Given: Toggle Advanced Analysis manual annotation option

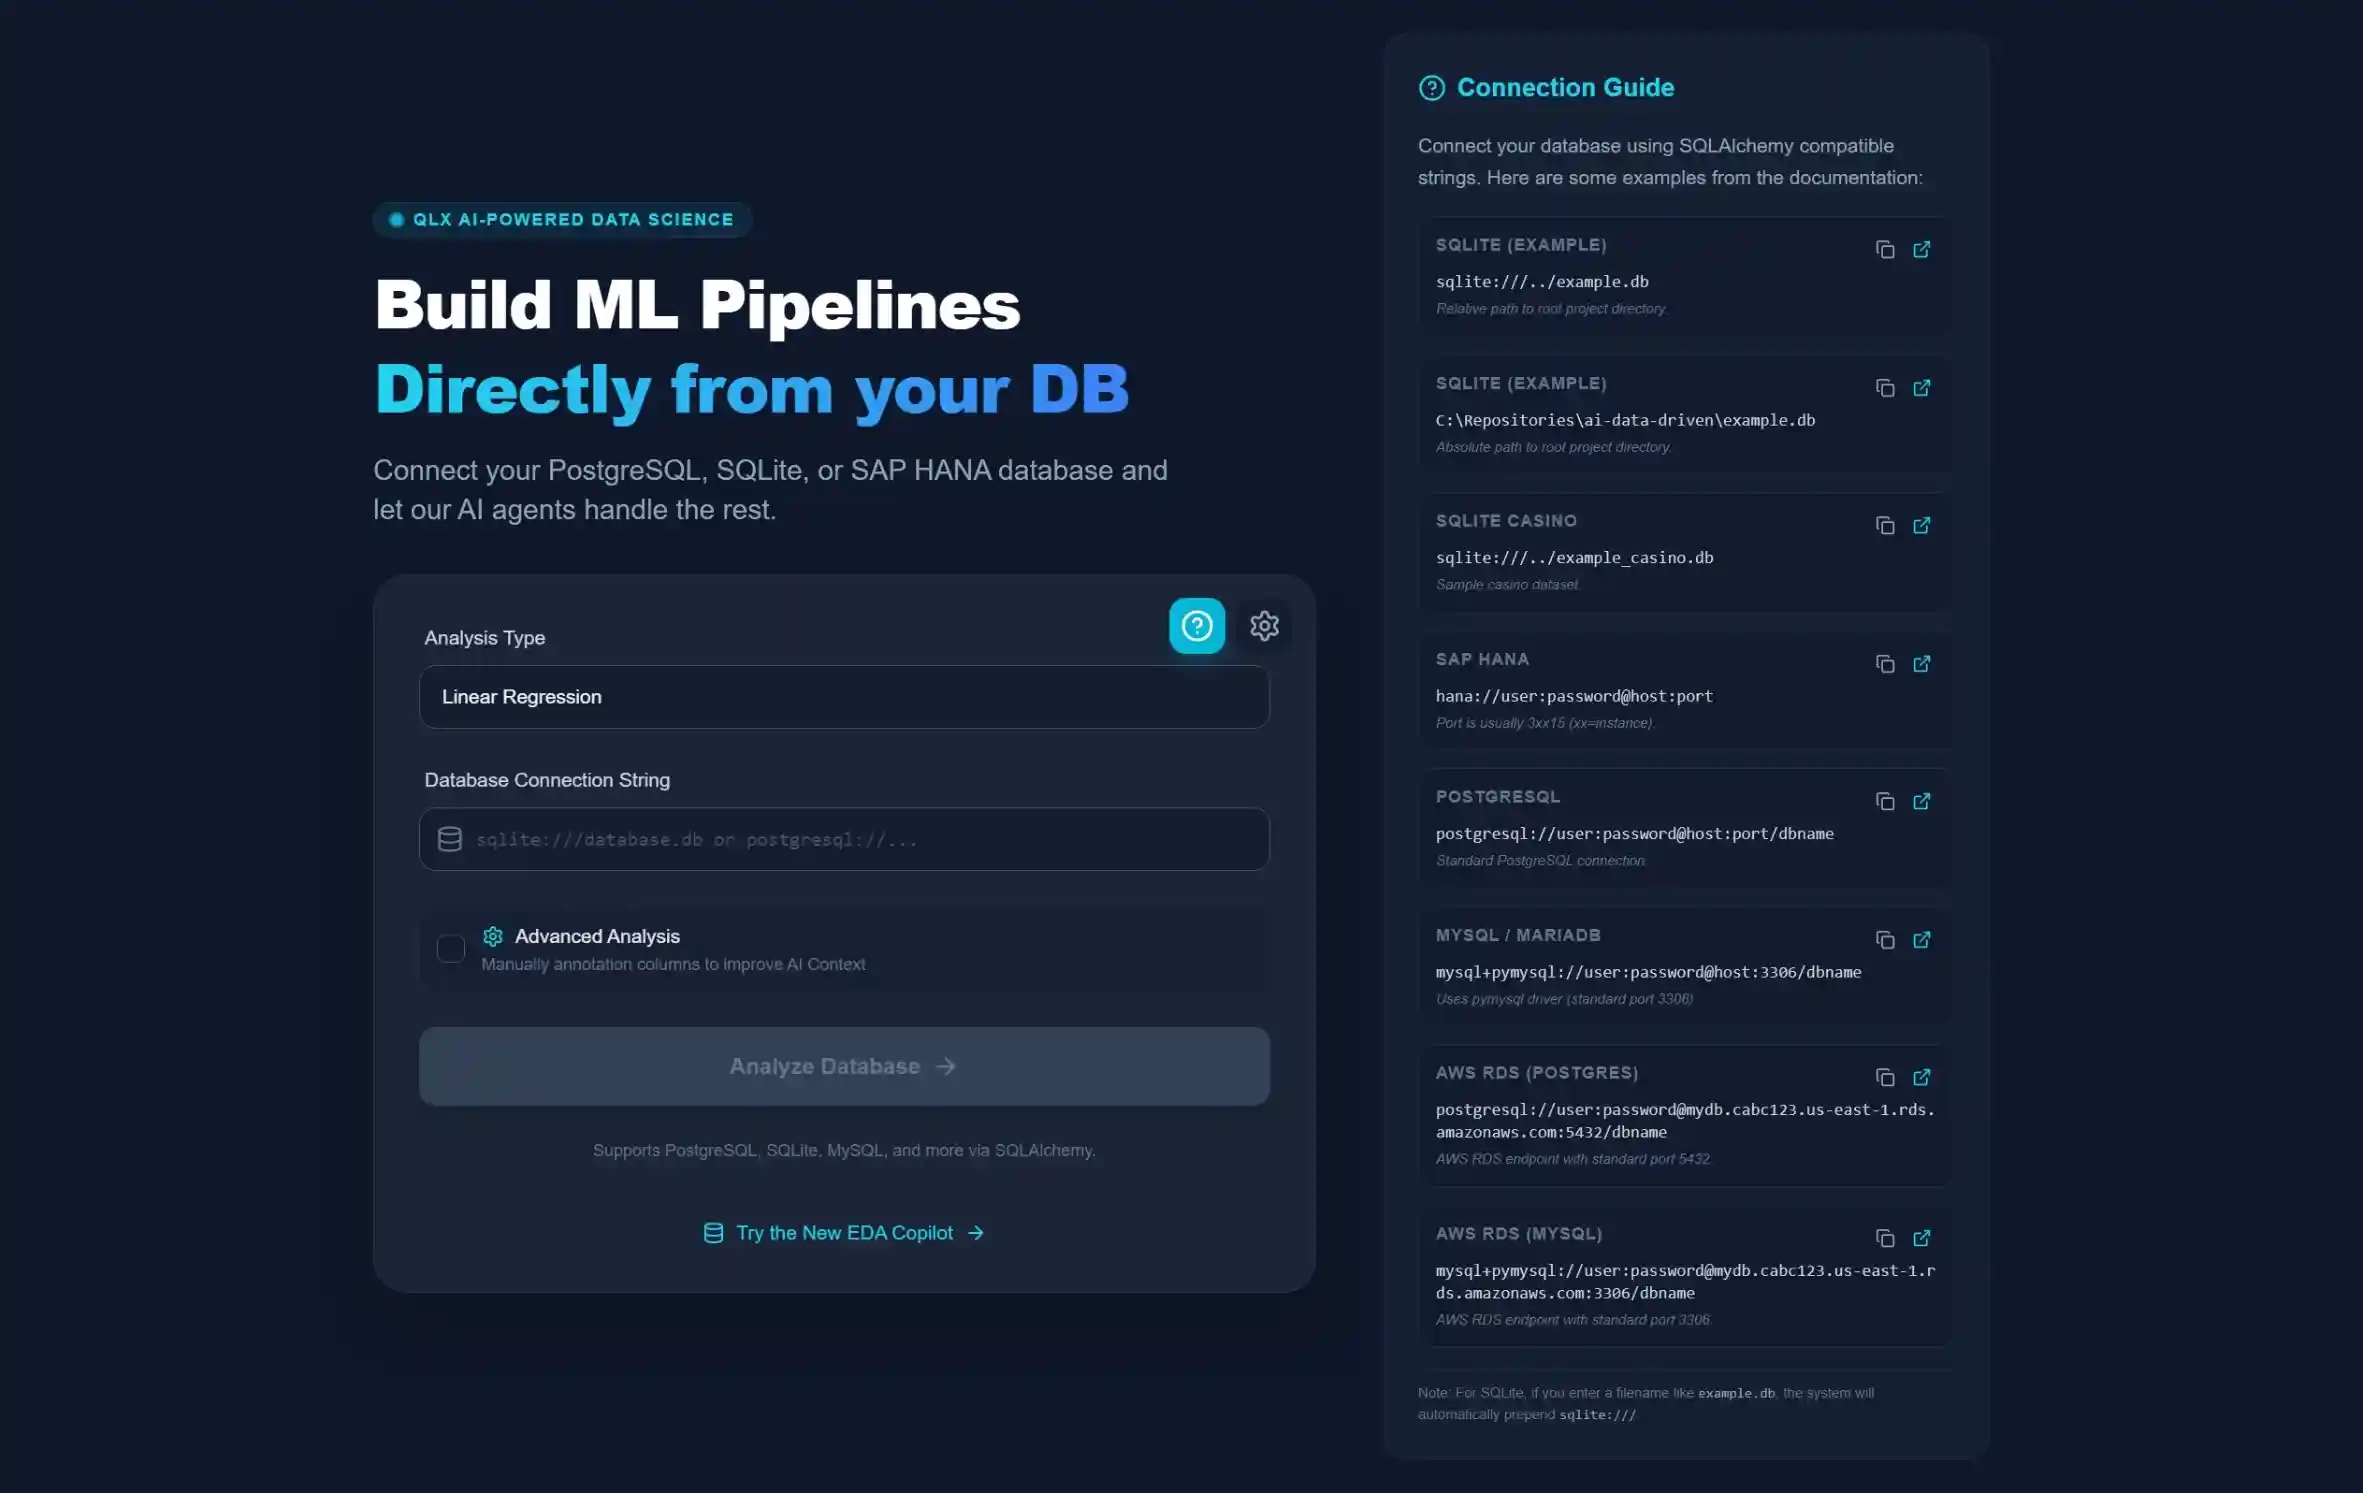Looking at the screenshot, I should click(x=450, y=949).
